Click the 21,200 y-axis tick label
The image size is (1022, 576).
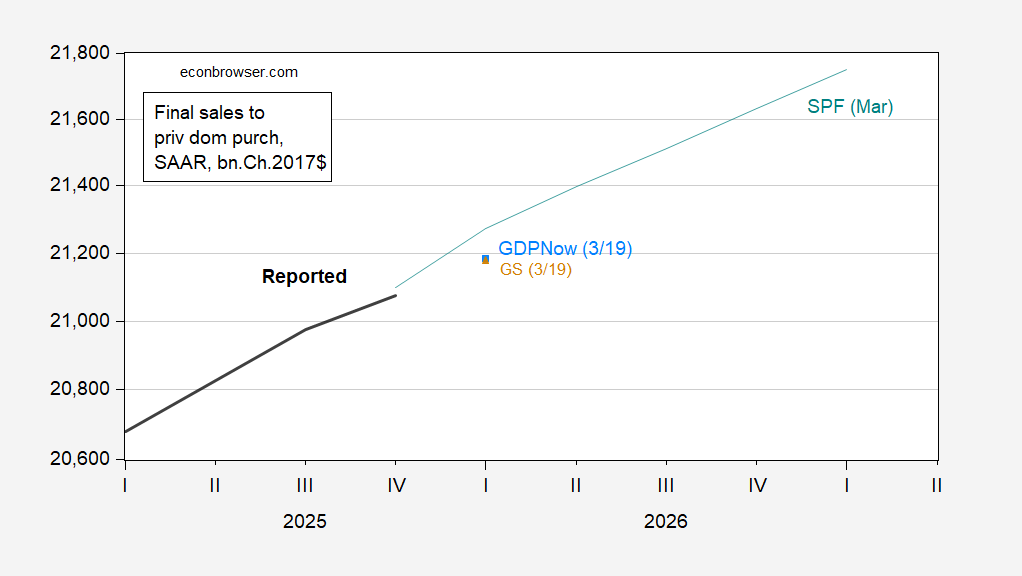click(x=78, y=254)
